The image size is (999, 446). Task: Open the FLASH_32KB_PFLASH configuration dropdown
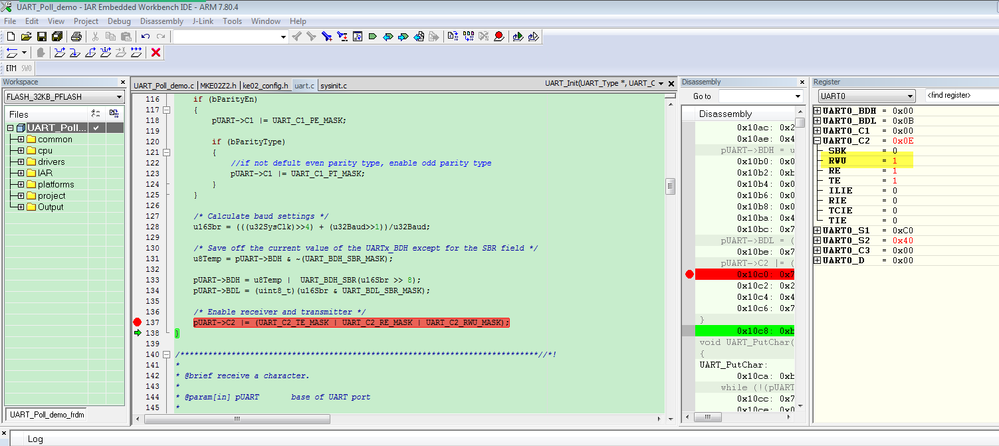pyautogui.click(x=119, y=97)
